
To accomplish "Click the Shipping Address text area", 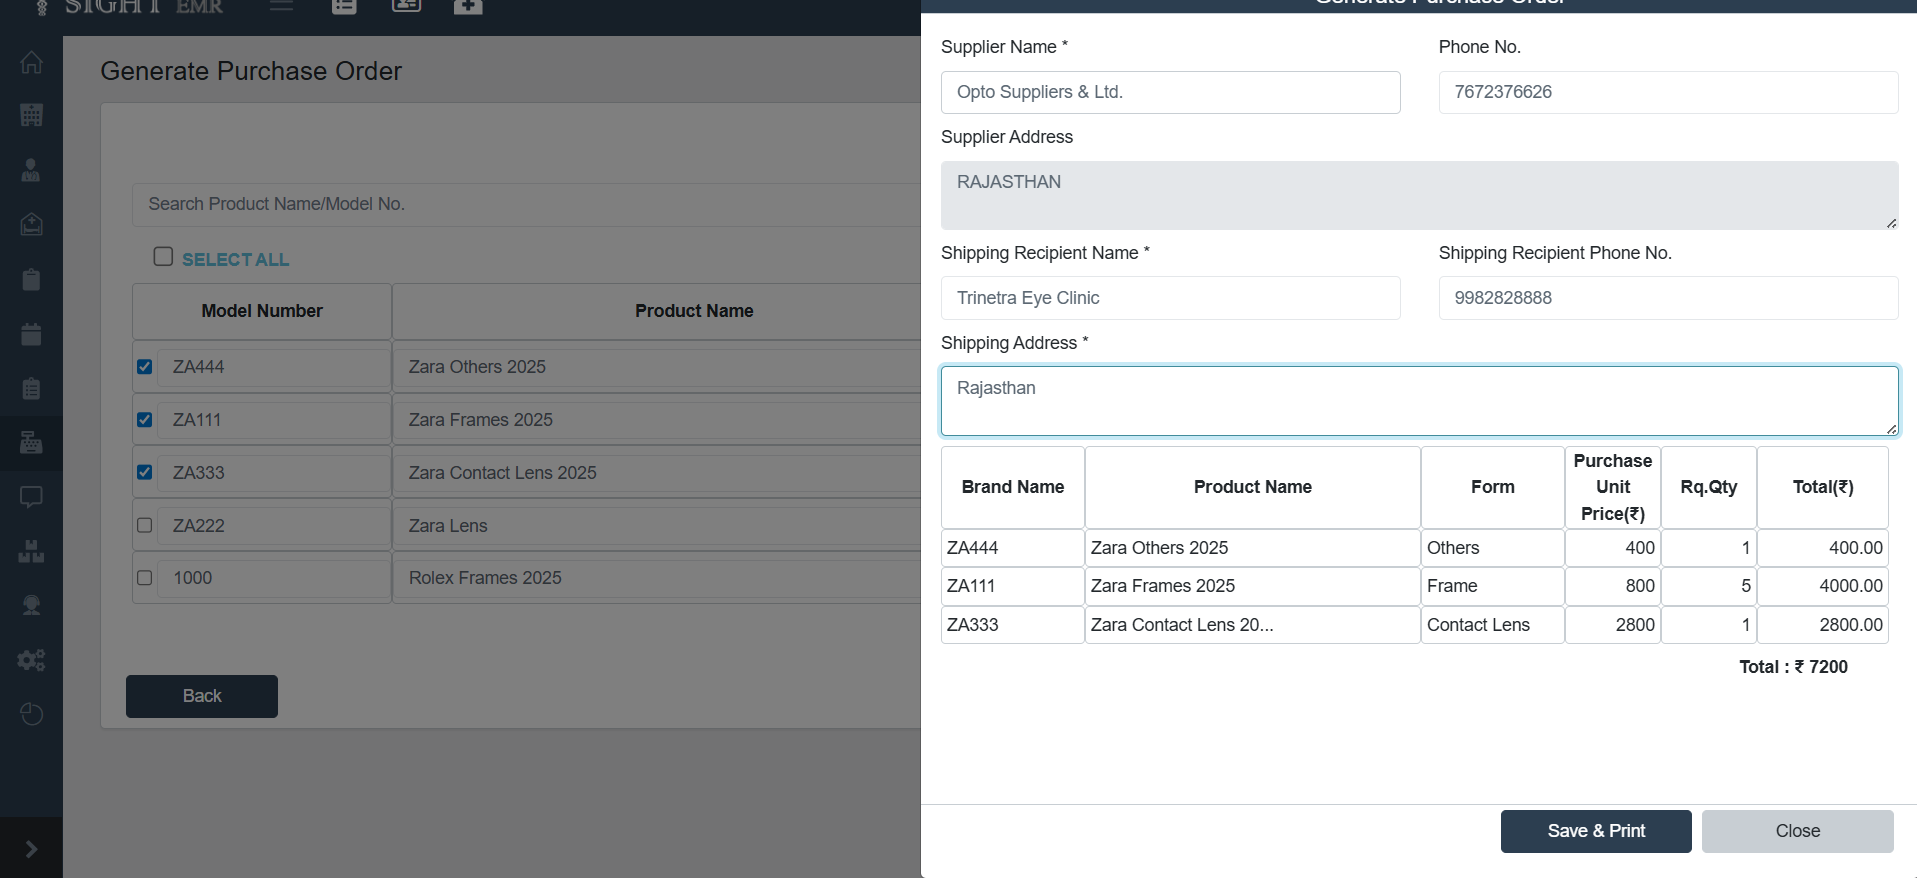I will click(x=1419, y=400).
